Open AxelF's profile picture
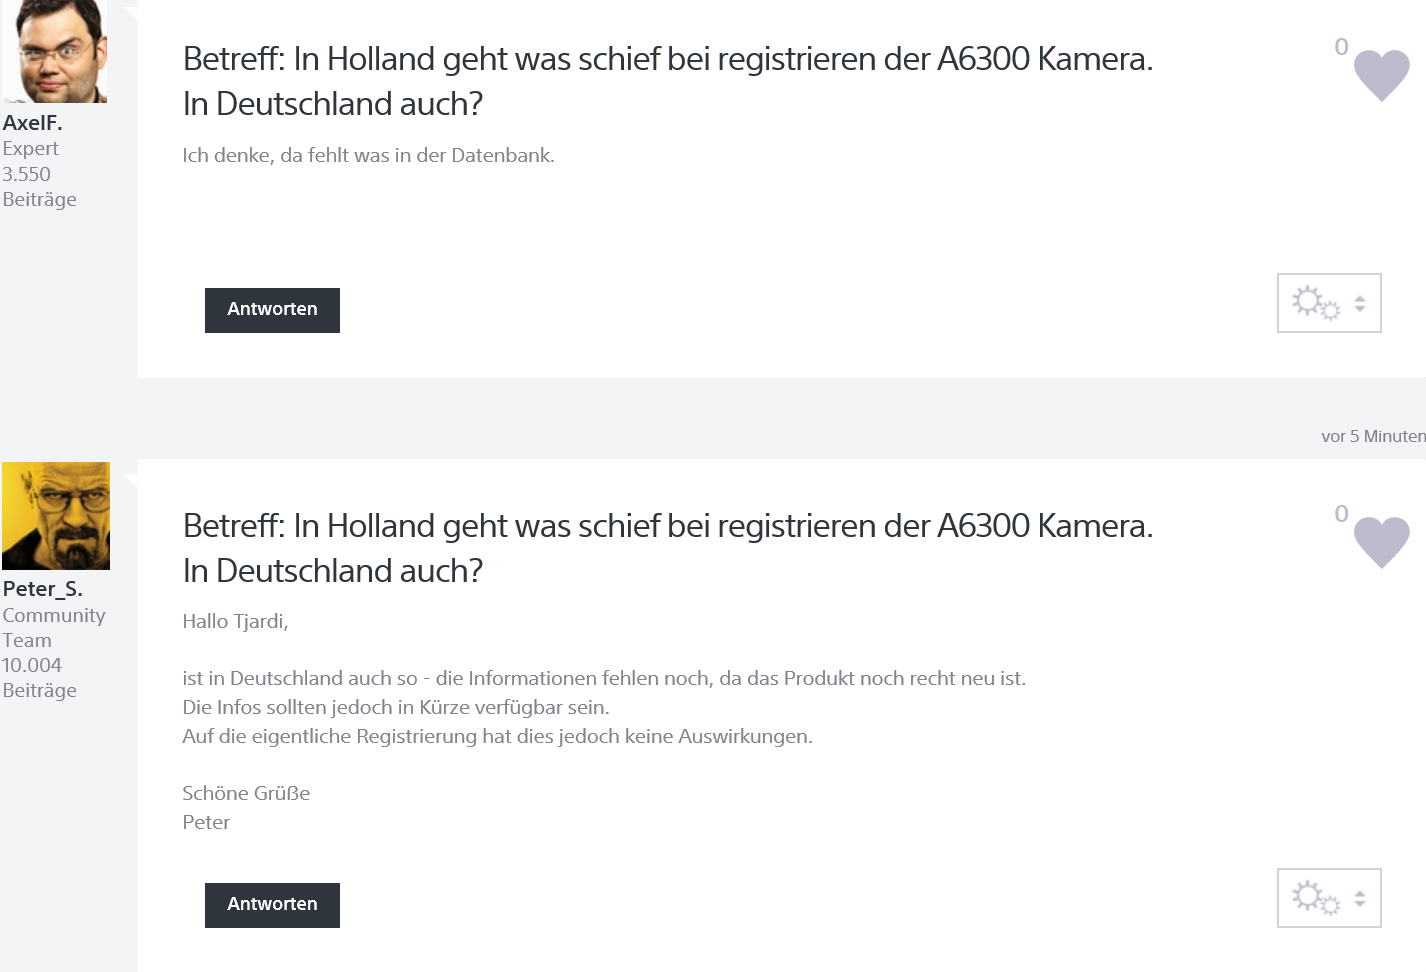1426x972 pixels. coord(55,50)
